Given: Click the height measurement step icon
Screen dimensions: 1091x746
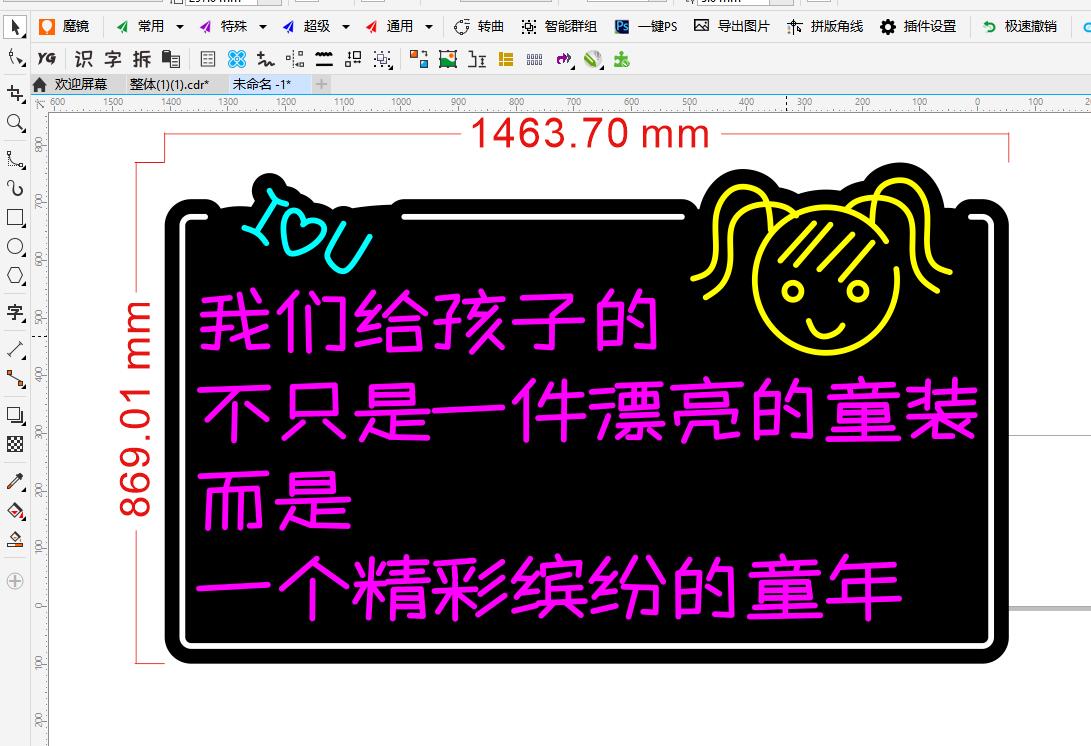Looking at the screenshot, I should coord(477,59).
